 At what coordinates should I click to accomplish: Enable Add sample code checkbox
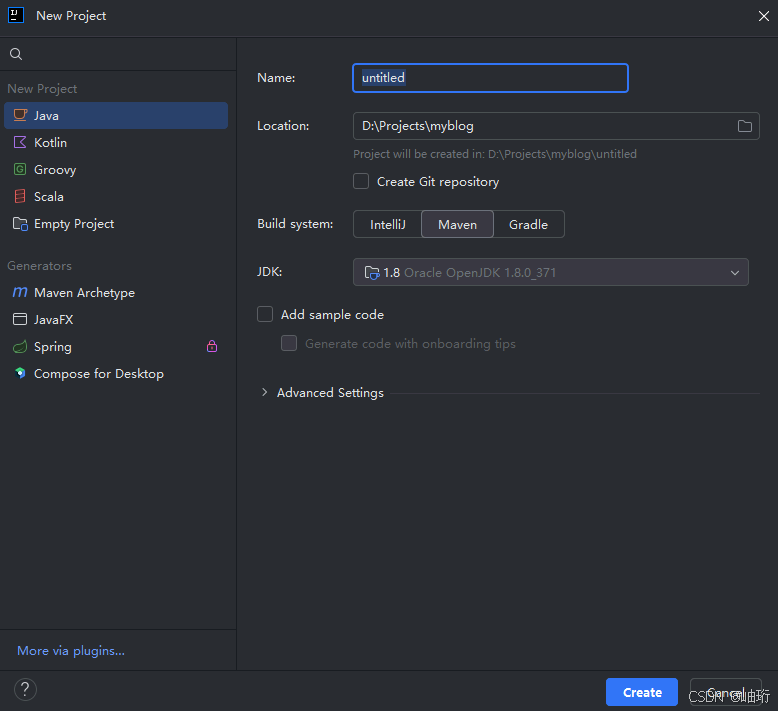click(x=265, y=314)
